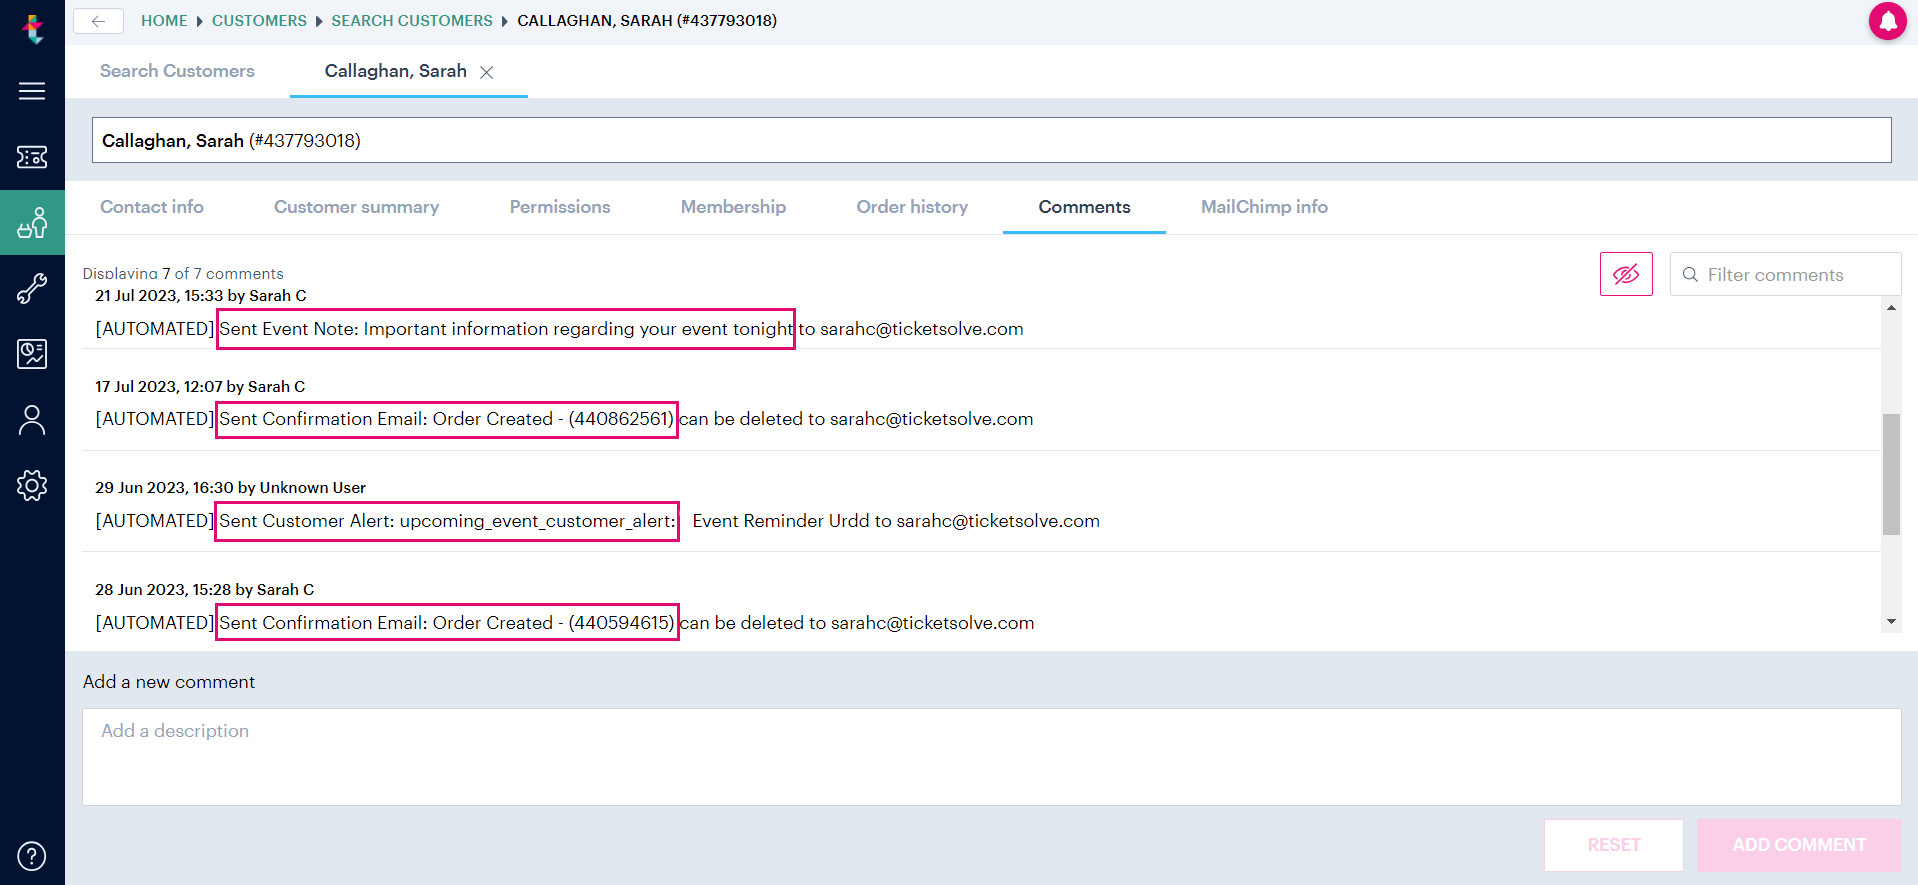This screenshot has height=885, width=1918.
Task: Click the '28 Jun 2023, 15:28 by Sarah C' line
Action: (x=204, y=590)
